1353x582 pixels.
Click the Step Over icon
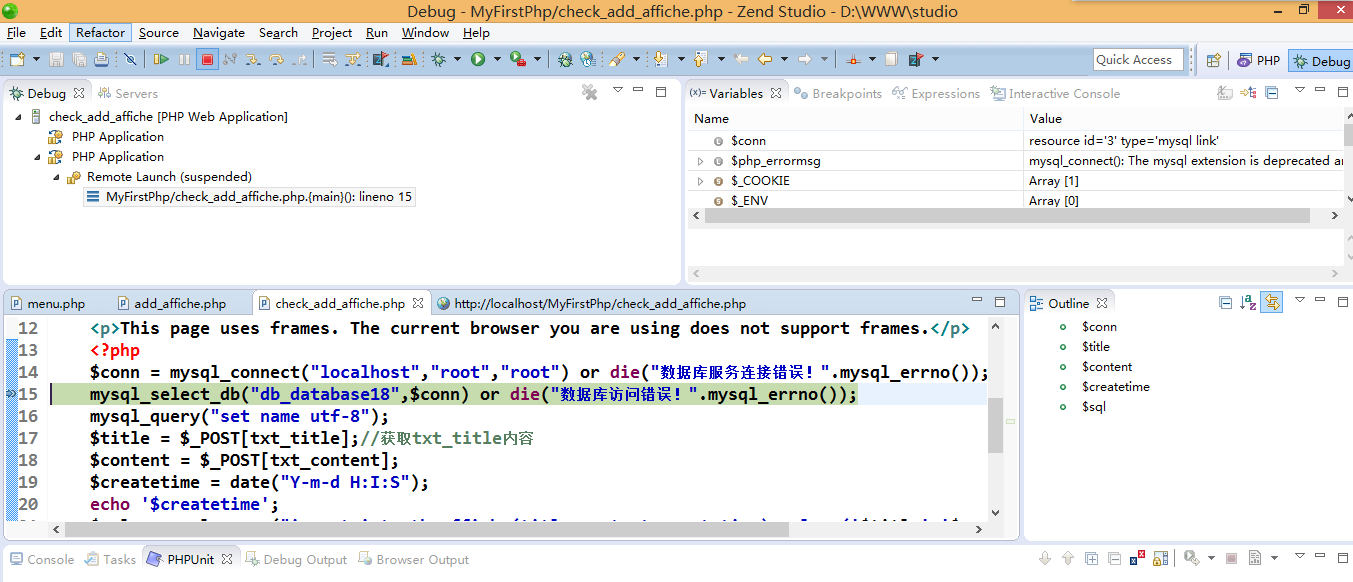(x=277, y=60)
